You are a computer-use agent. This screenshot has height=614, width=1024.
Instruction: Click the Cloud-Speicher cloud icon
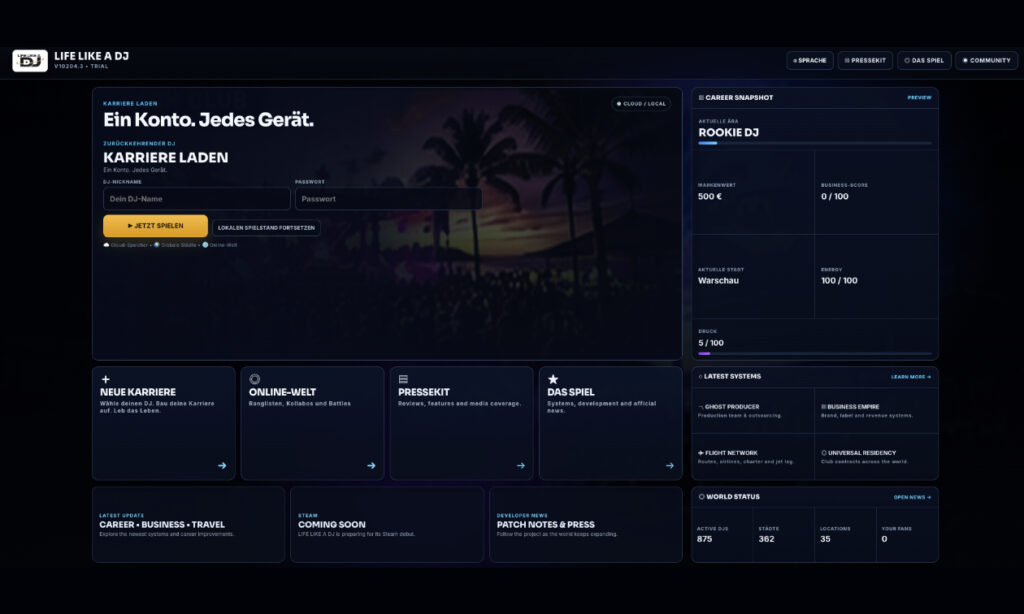106,245
